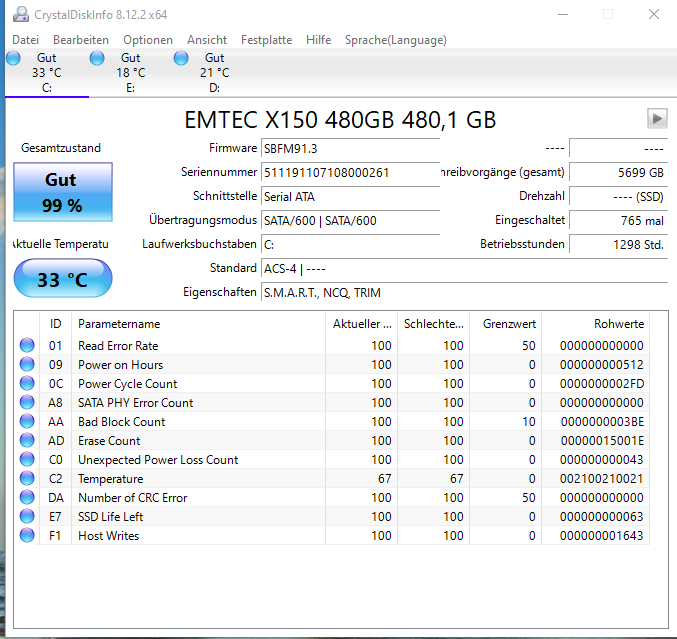Click the Aktueller column header
This screenshot has height=639, width=677.
(361, 324)
